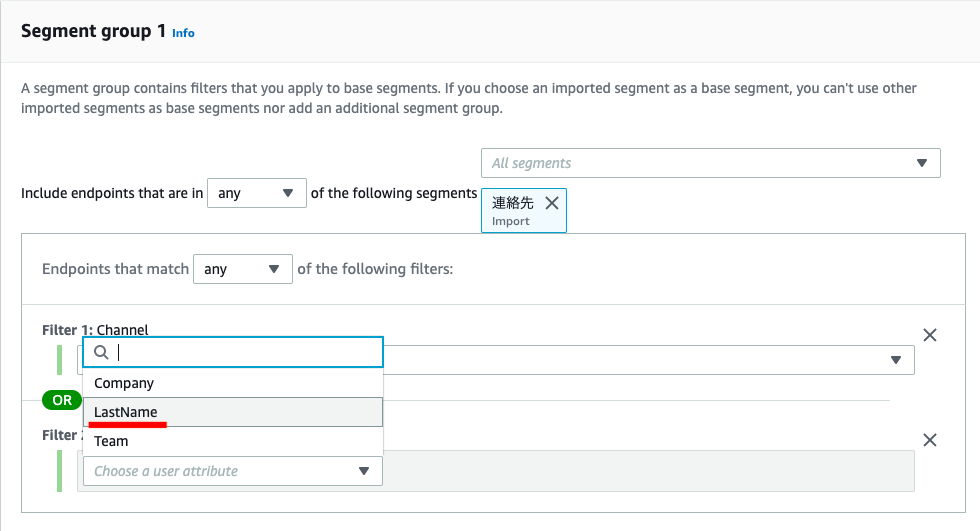This screenshot has height=531, width=980.
Task: Click the "Filter 1: Channel" label
Action: tap(95, 329)
